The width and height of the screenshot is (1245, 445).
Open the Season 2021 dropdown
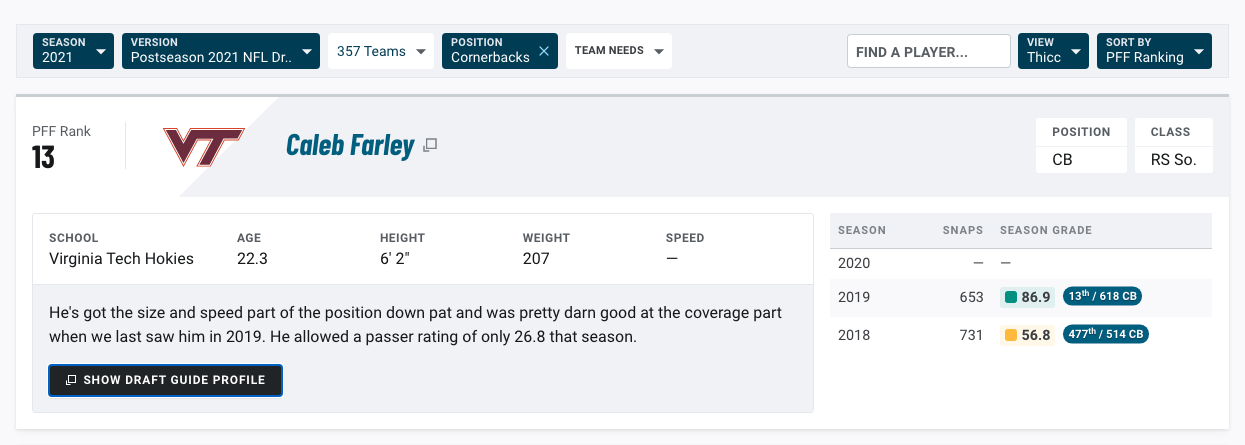[x=75, y=51]
